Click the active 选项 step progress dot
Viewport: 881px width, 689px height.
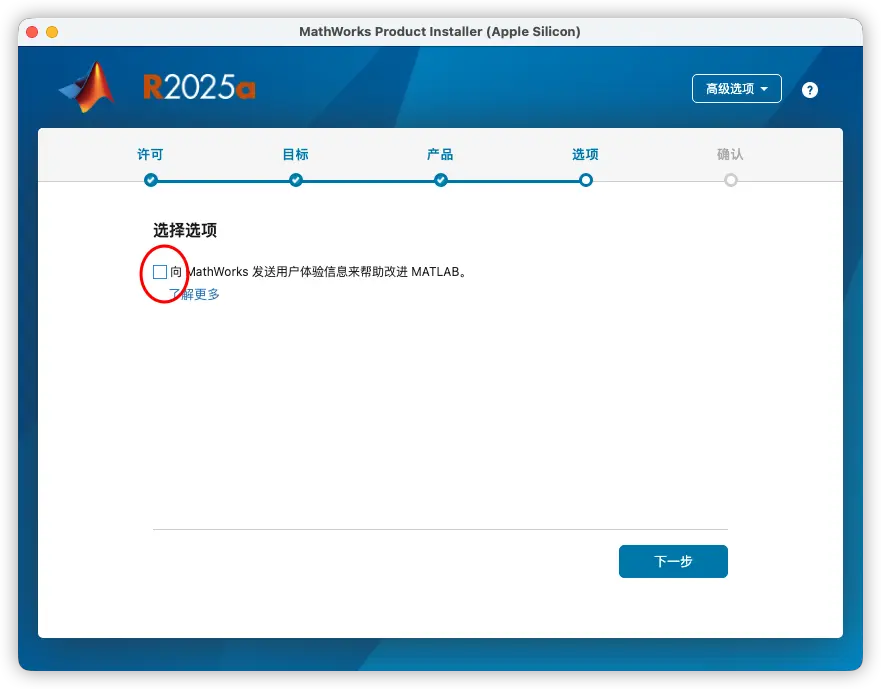coord(585,180)
